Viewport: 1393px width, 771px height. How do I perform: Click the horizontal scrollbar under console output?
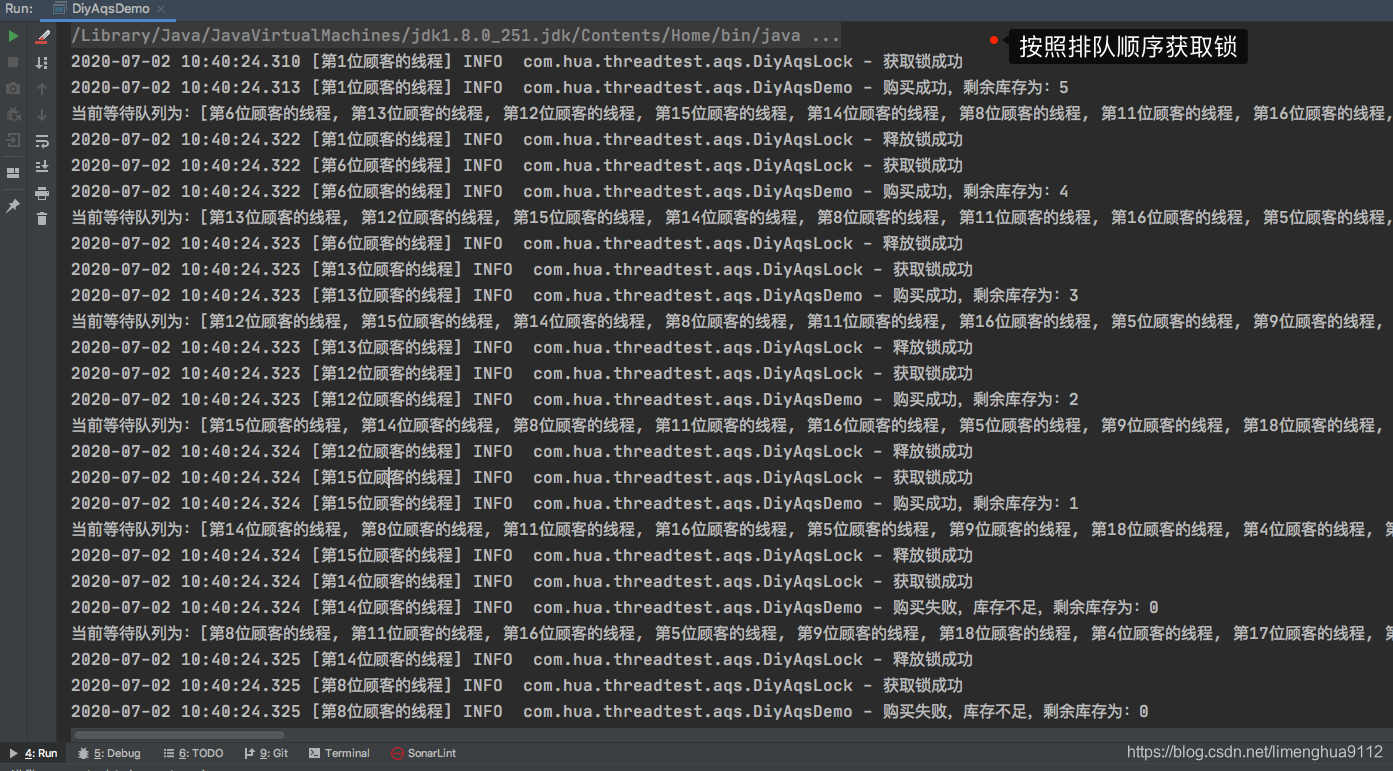pyautogui.click(x=178, y=735)
